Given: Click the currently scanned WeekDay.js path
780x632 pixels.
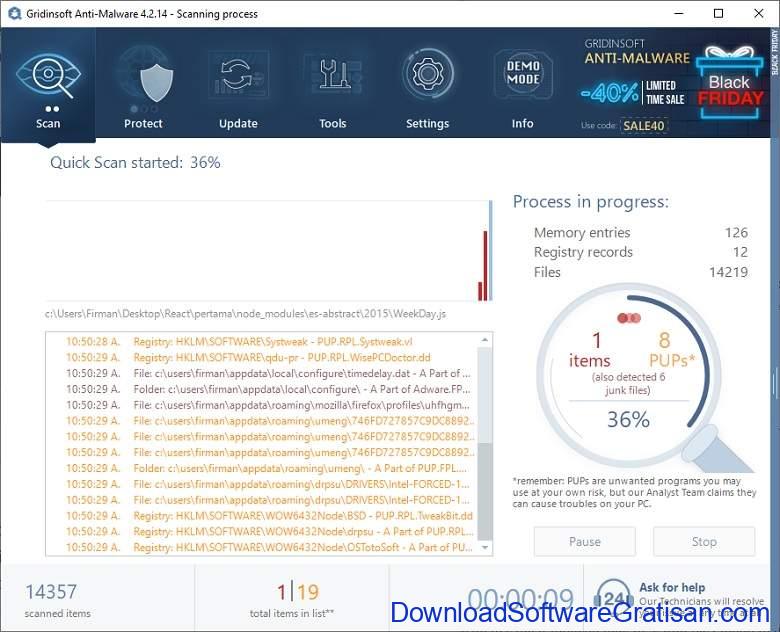Looking at the screenshot, I should coord(245,314).
